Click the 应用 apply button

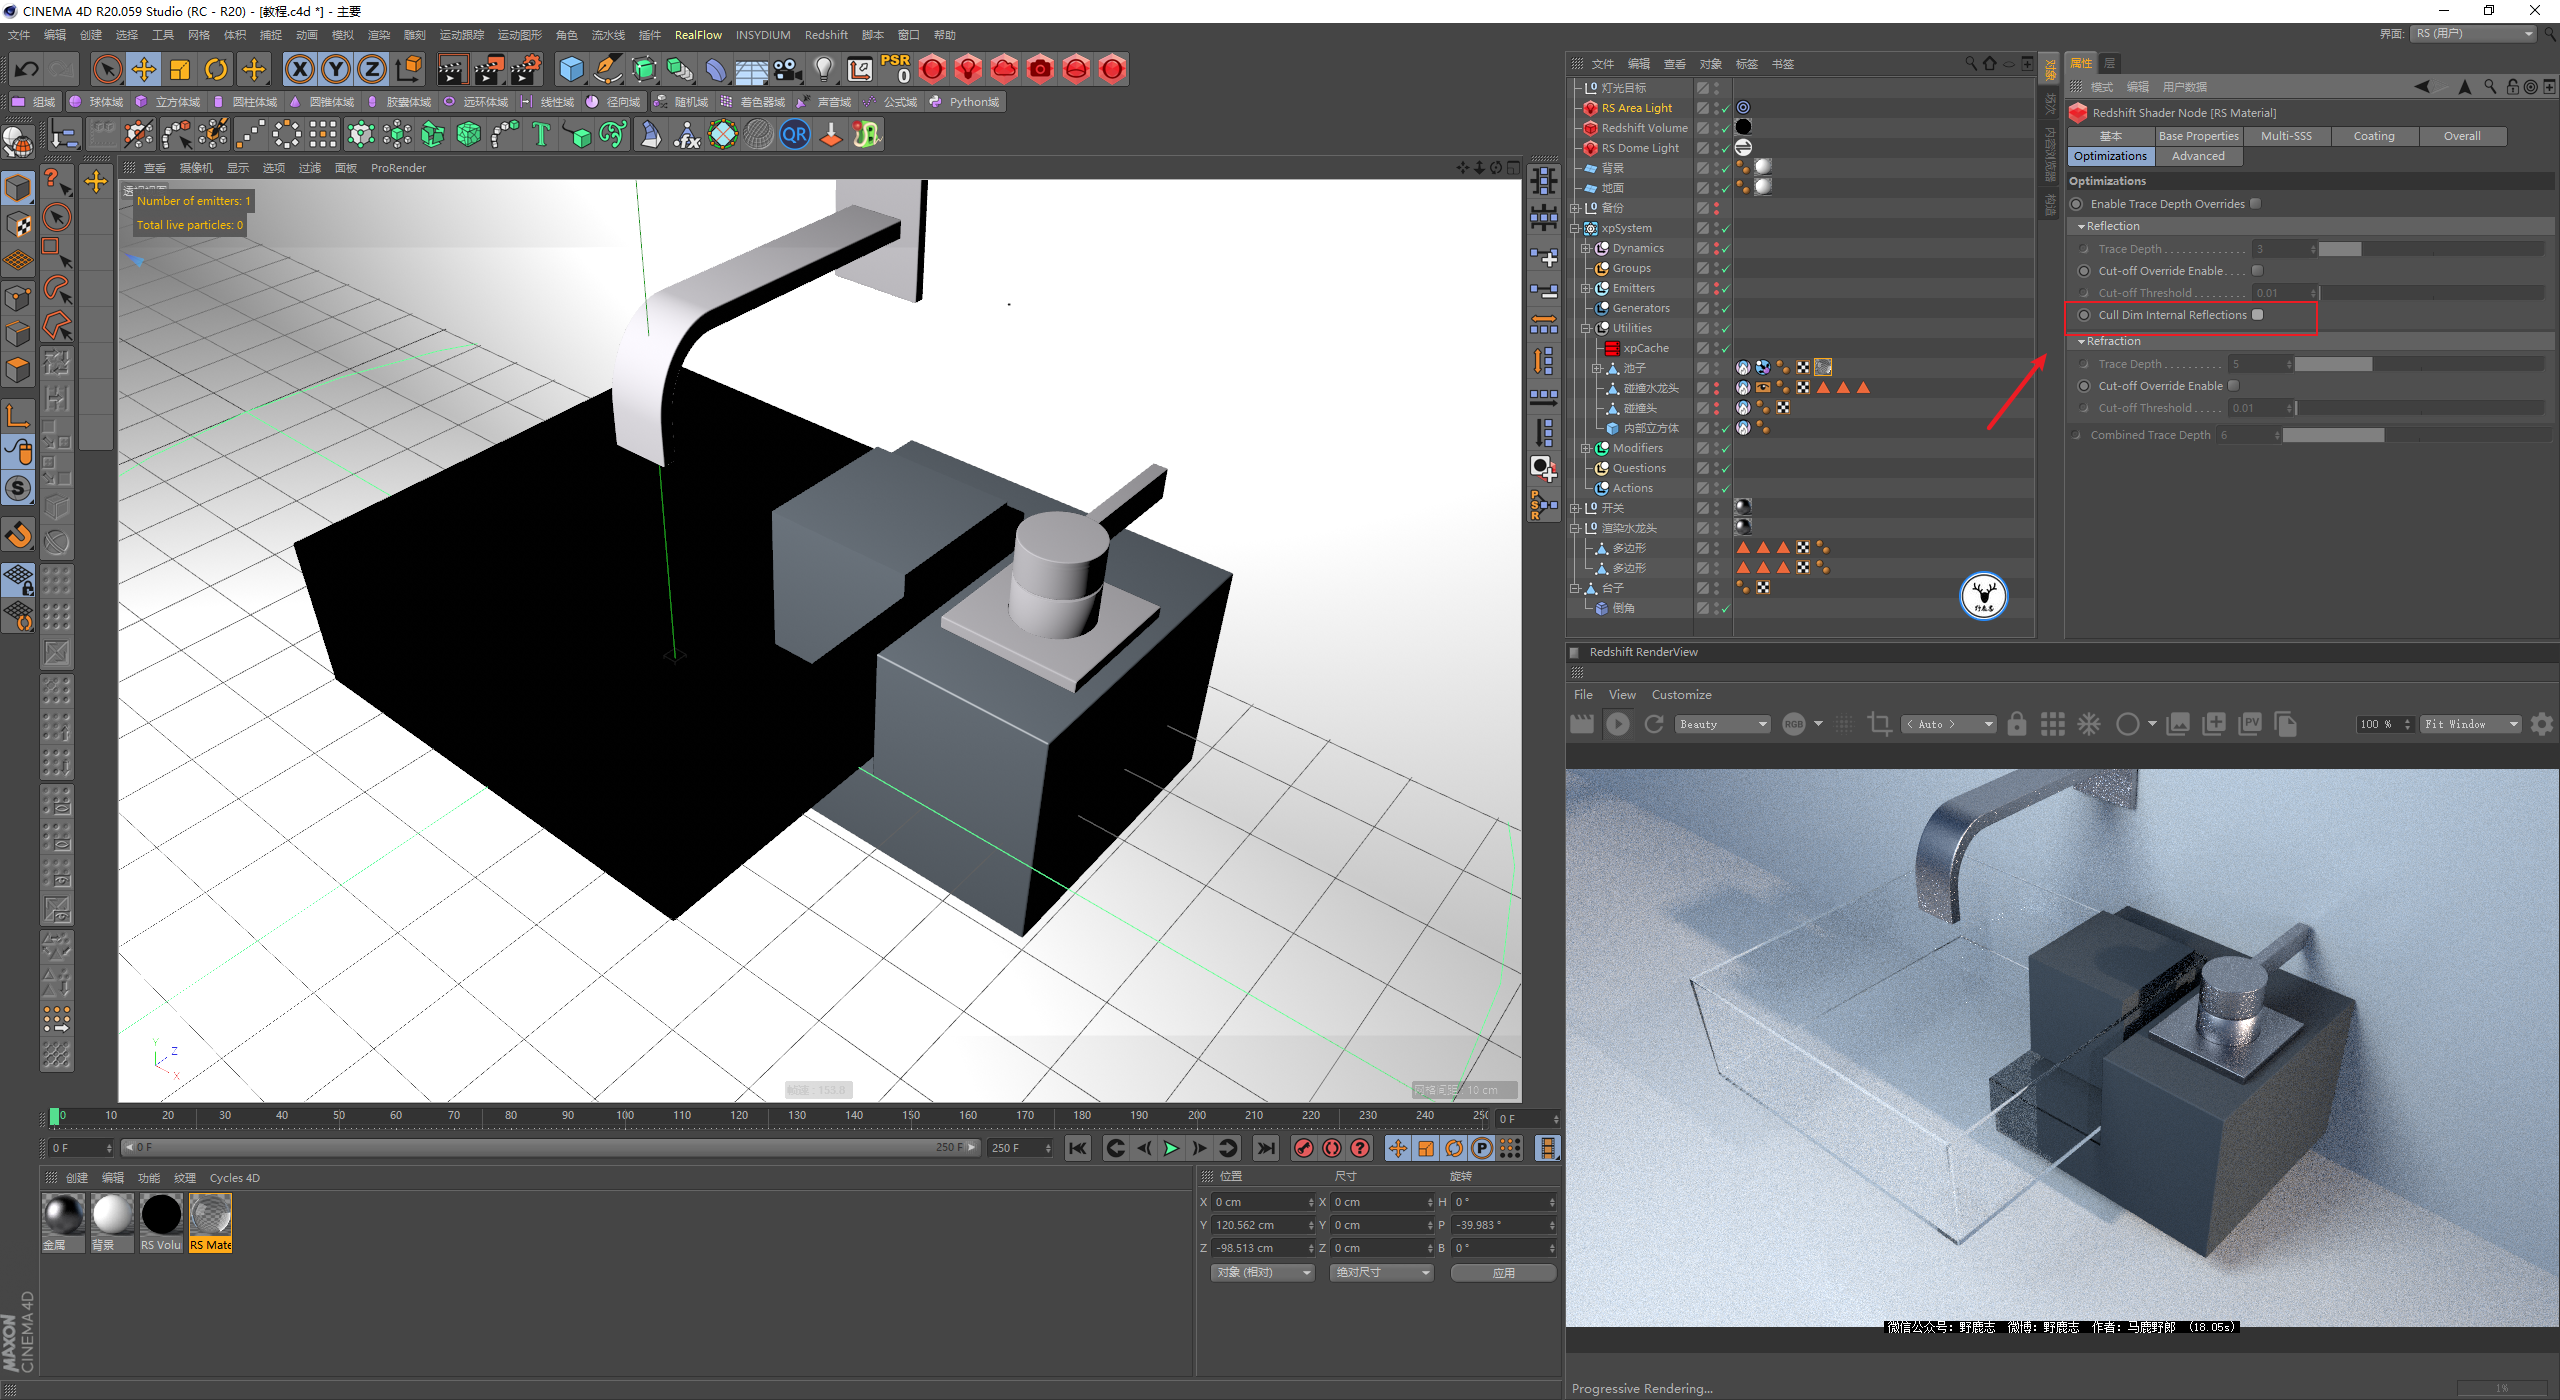pyautogui.click(x=1503, y=1273)
